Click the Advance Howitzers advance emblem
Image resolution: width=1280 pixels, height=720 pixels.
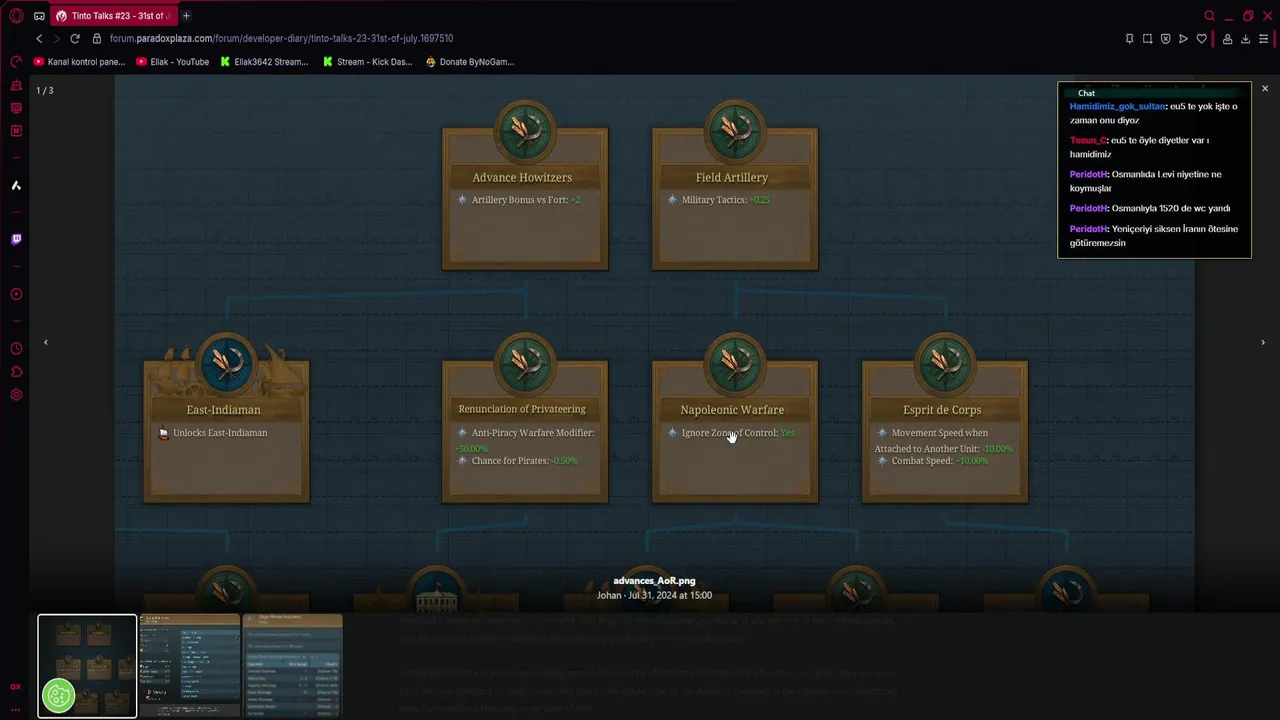[525, 130]
